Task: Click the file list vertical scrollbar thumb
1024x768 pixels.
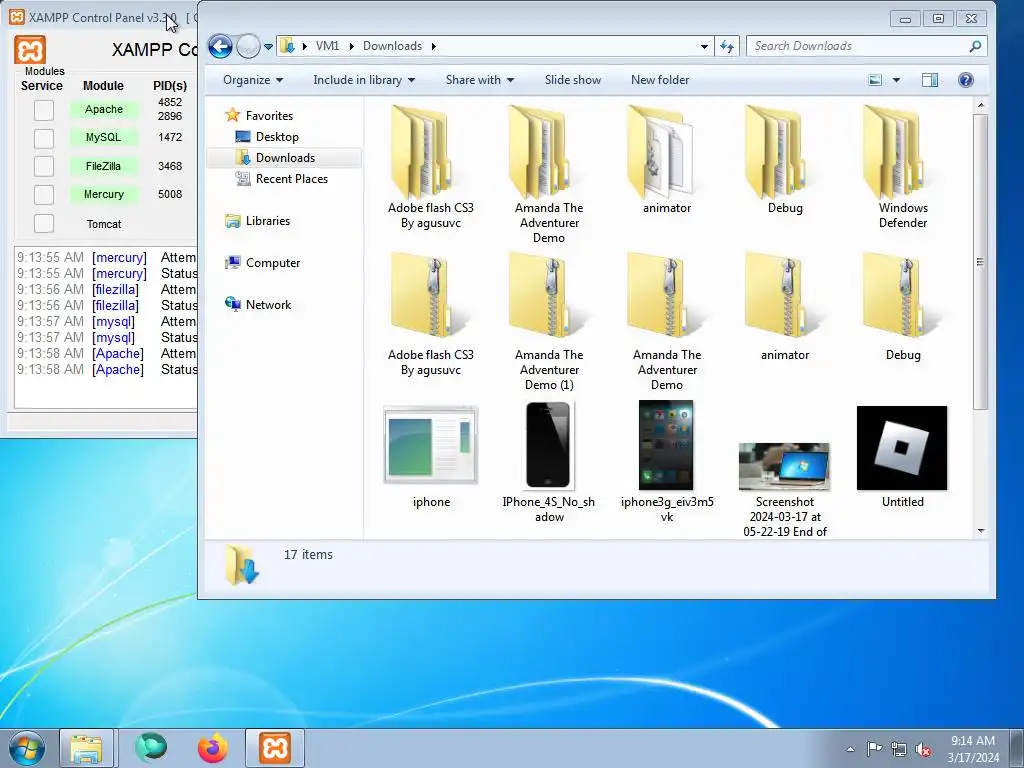Action: pos(980,261)
